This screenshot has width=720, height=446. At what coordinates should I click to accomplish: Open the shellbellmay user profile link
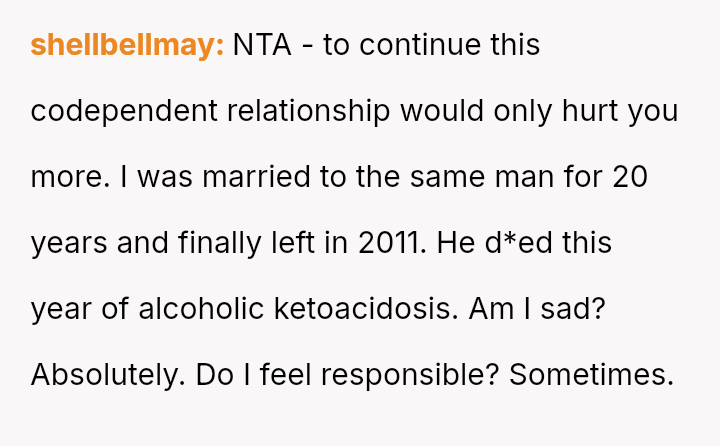coord(127,45)
